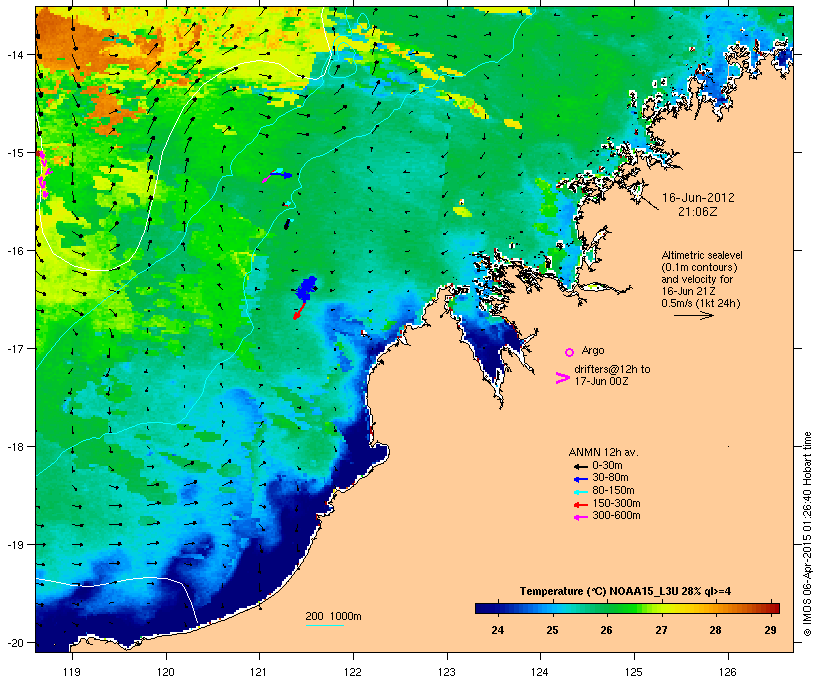Image resolution: width=820 pixels, height=680 pixels.
Task: Click the magenta Argo circle symbol
Action: point(570,352)
